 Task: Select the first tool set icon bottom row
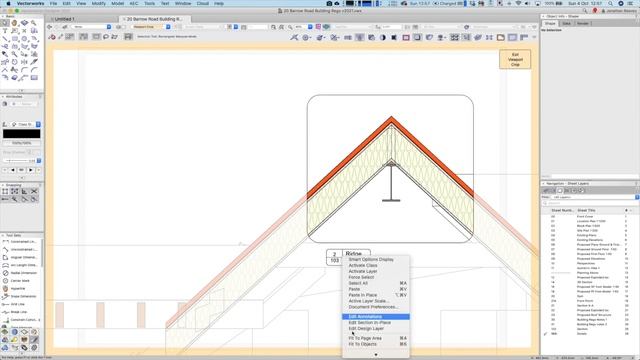pos(5,348)
